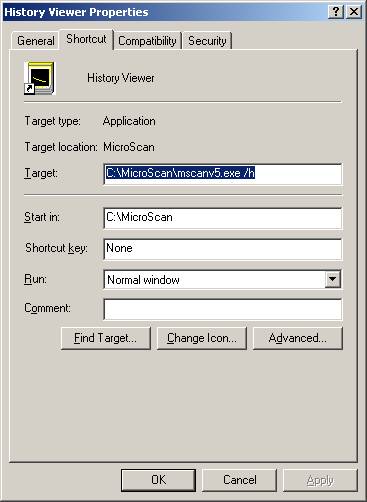Click Cancel to discard changes

pyautogui.click(x=240, y=480)
